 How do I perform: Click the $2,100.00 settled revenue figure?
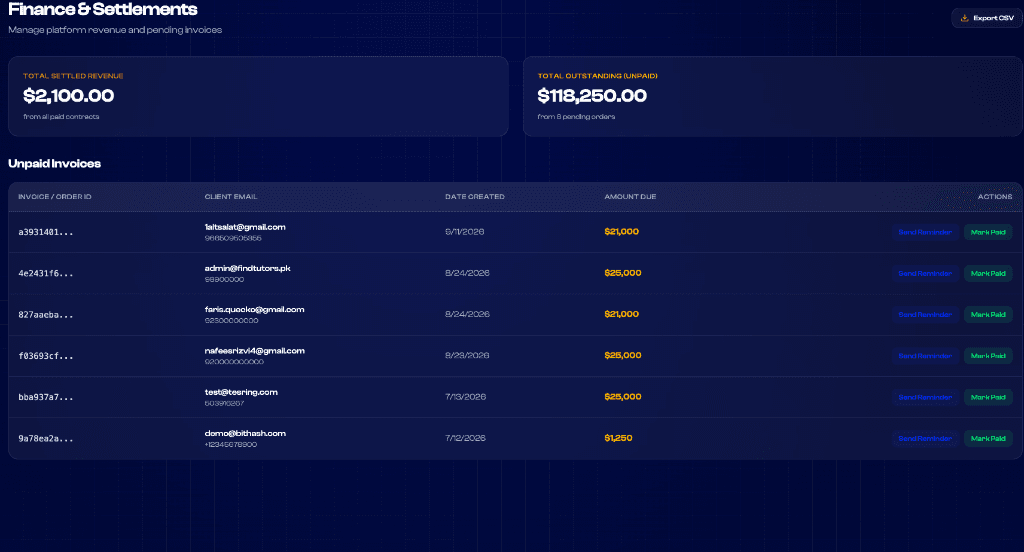click(x=69, y=95)
